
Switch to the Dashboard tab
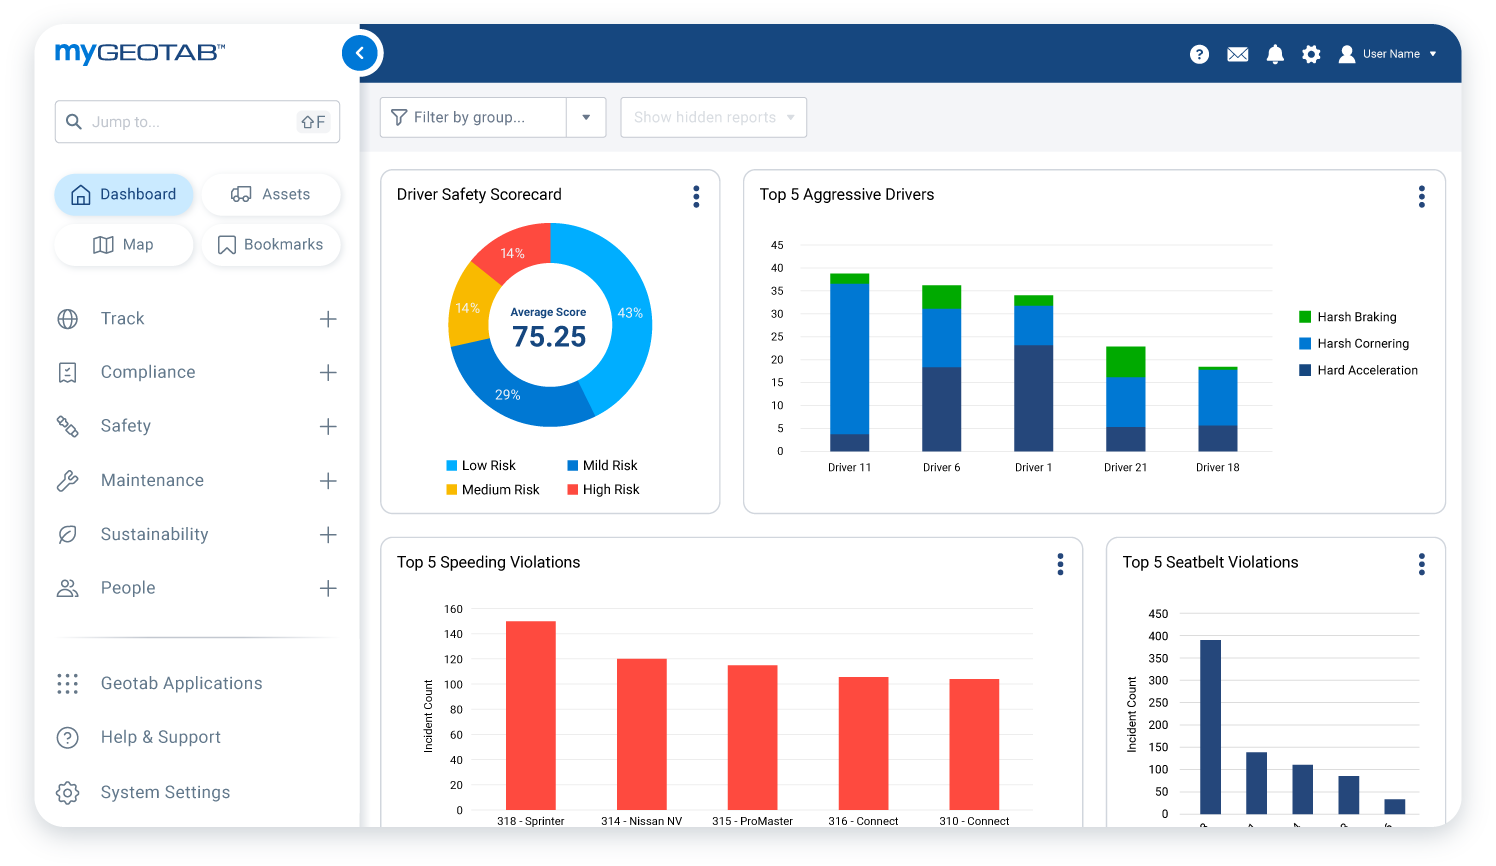[124, 194]
